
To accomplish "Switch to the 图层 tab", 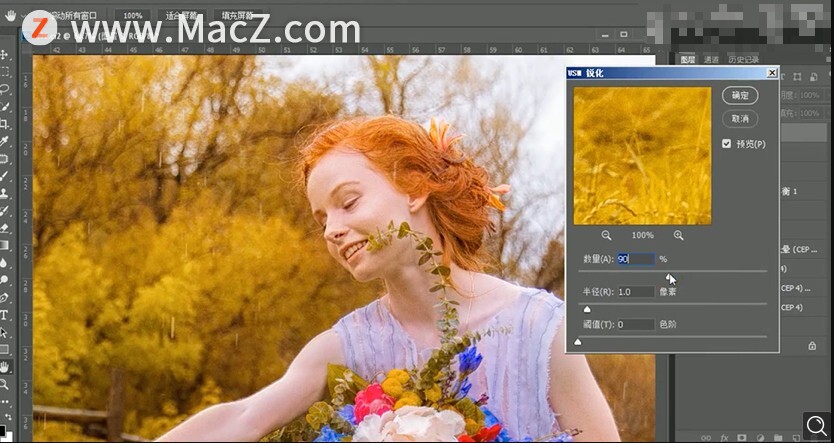I will click(x=688, y=60).
